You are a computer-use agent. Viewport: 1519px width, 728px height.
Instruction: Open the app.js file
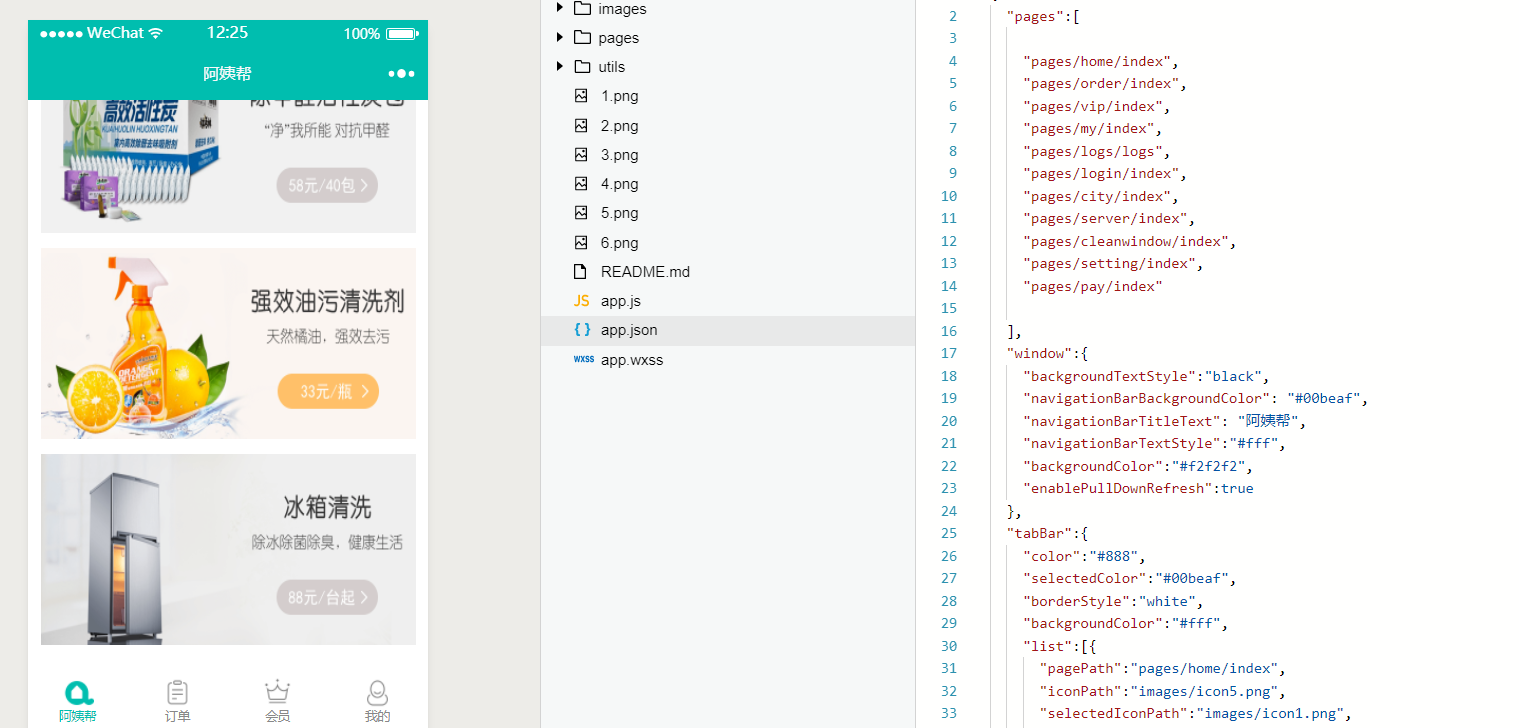coord(621,301)
